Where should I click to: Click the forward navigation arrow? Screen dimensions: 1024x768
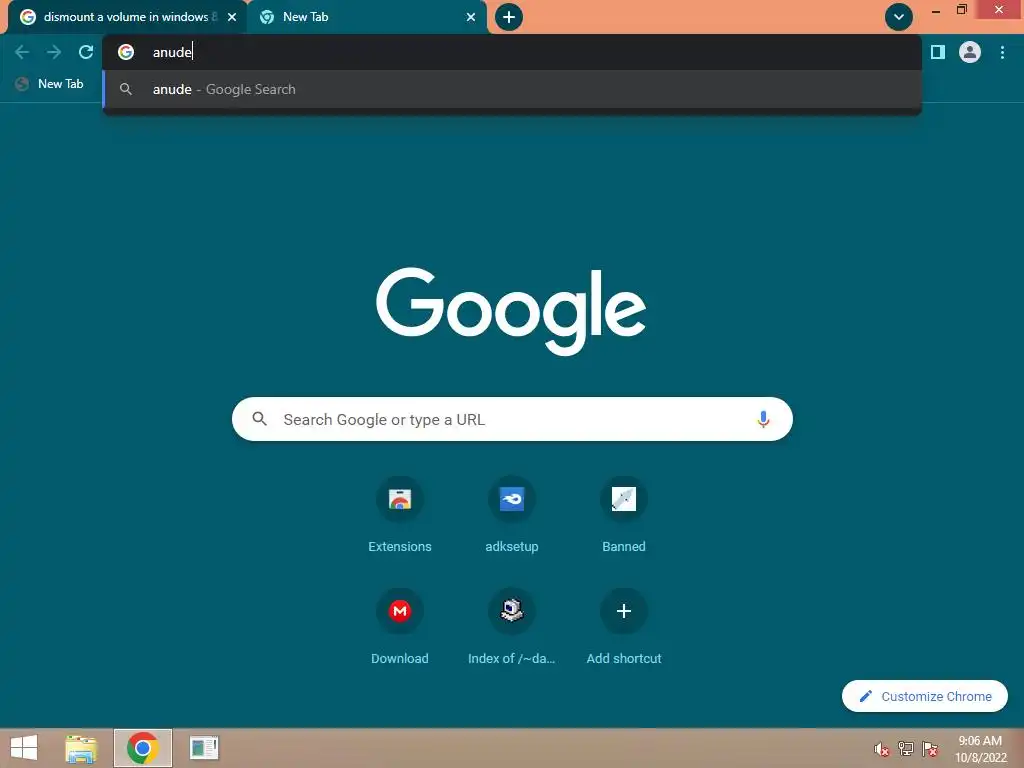pos(54,52)
